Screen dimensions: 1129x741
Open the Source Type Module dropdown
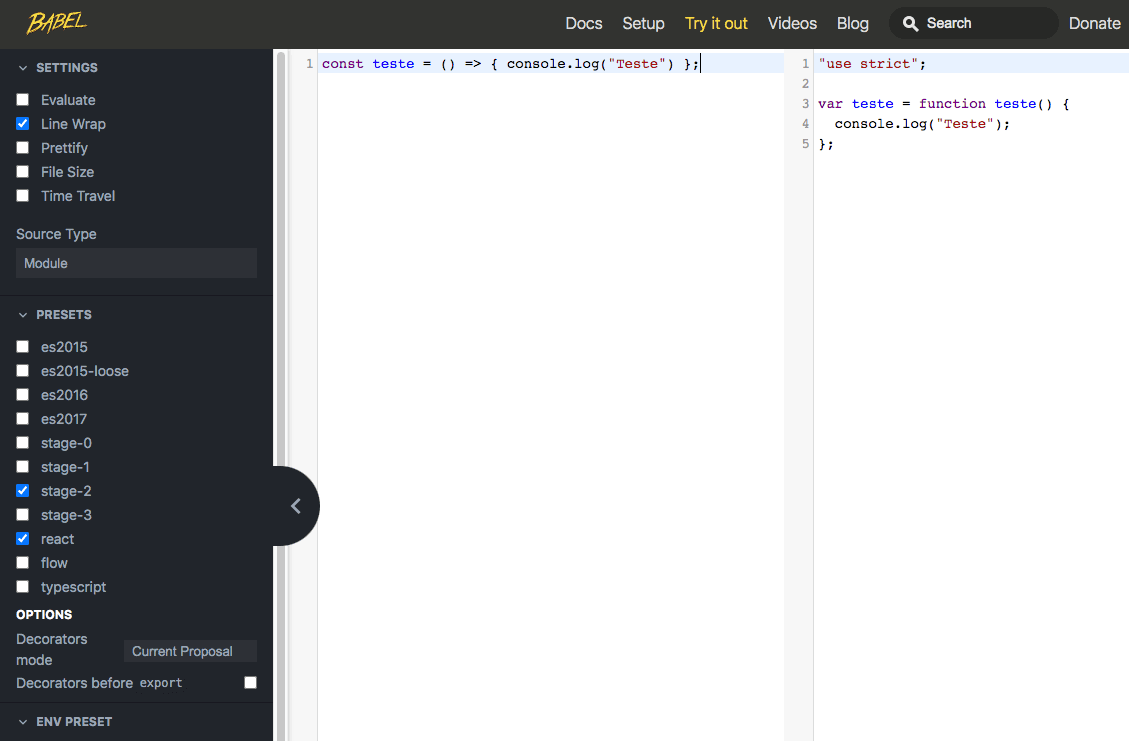pyautogui.click(x=135, y=263)
